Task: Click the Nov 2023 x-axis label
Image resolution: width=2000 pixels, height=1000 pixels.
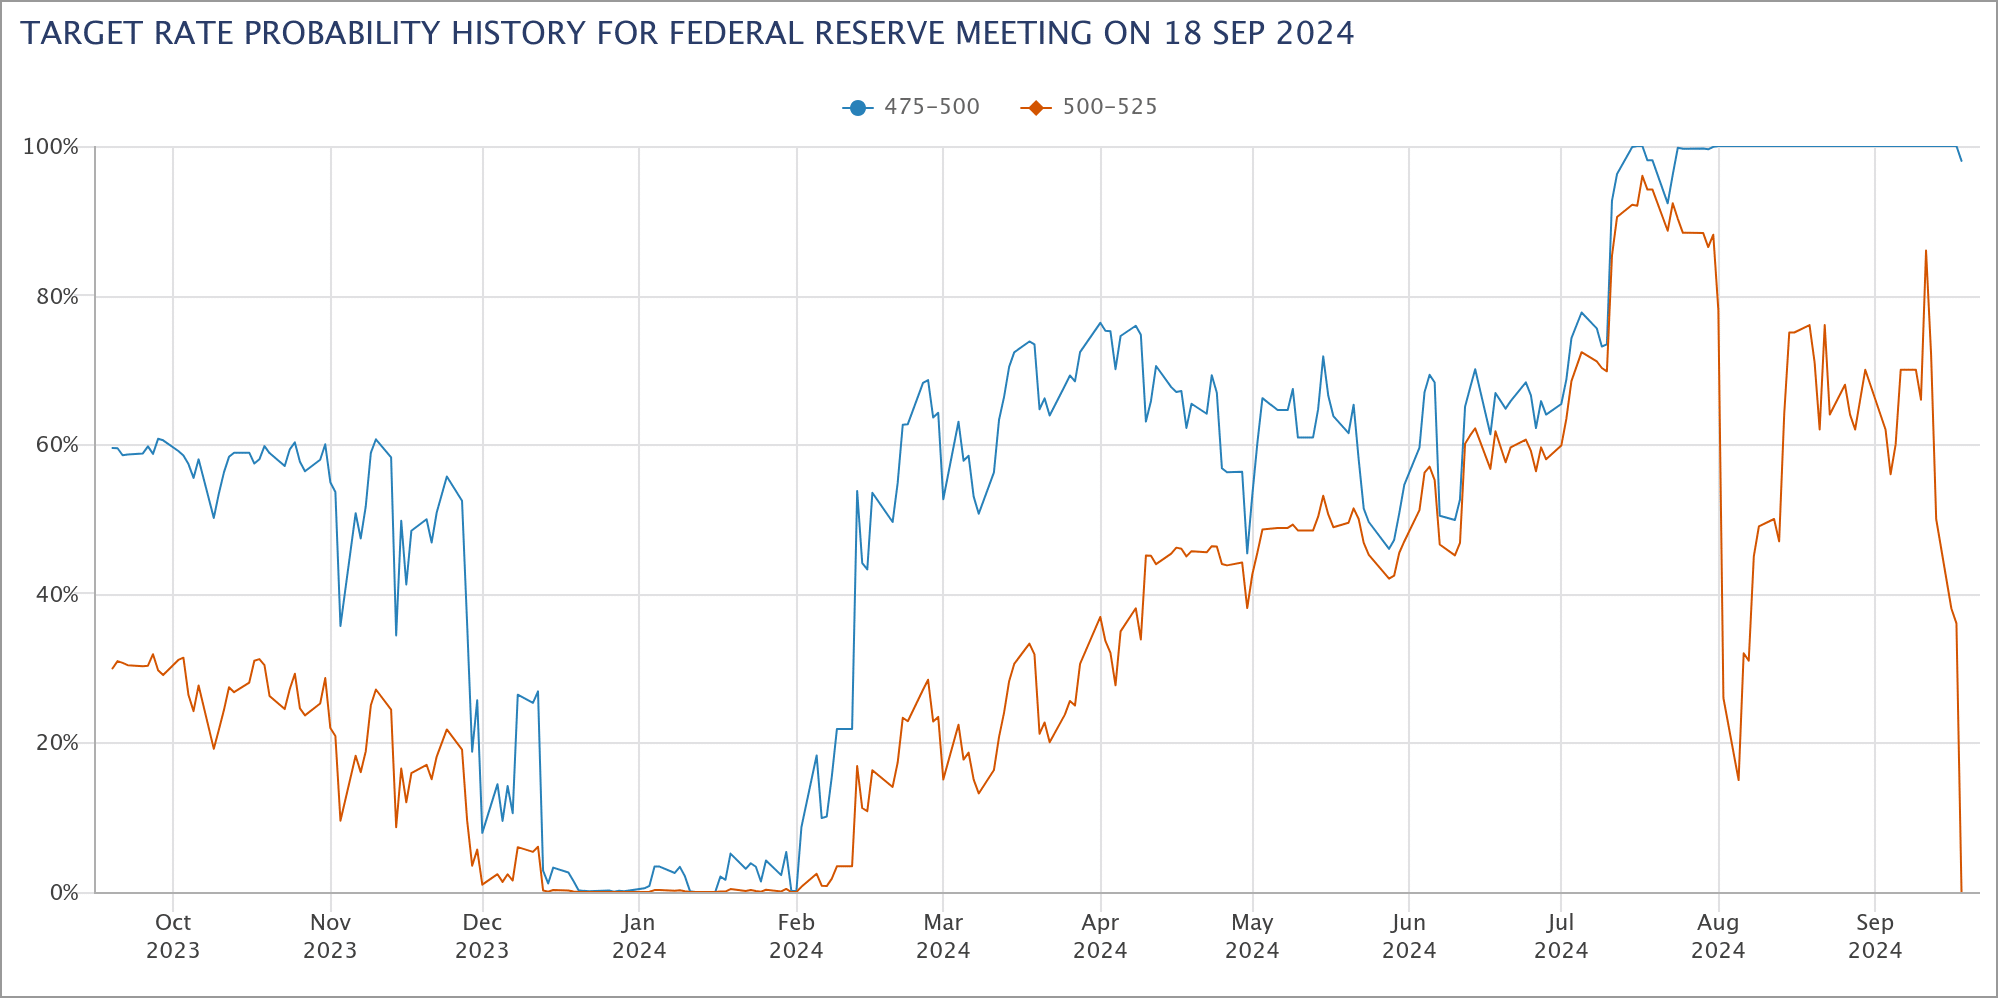Action: tap(330, 936)
